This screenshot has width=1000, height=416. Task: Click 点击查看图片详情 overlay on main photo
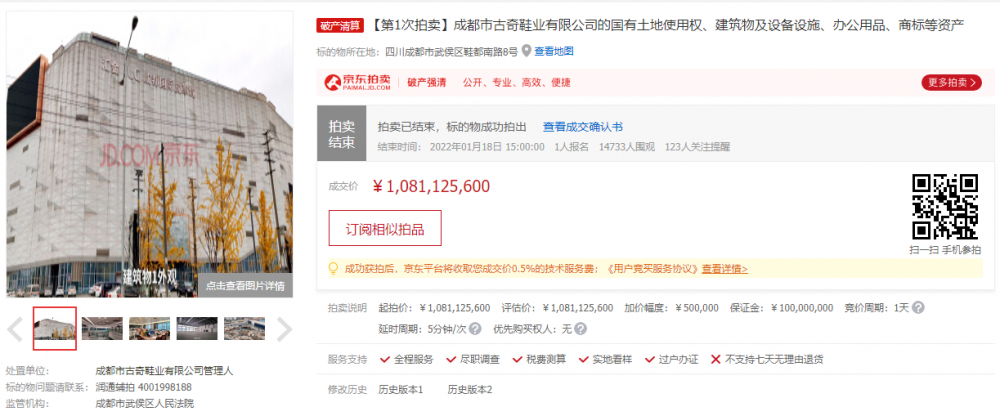tap(245, 285)
